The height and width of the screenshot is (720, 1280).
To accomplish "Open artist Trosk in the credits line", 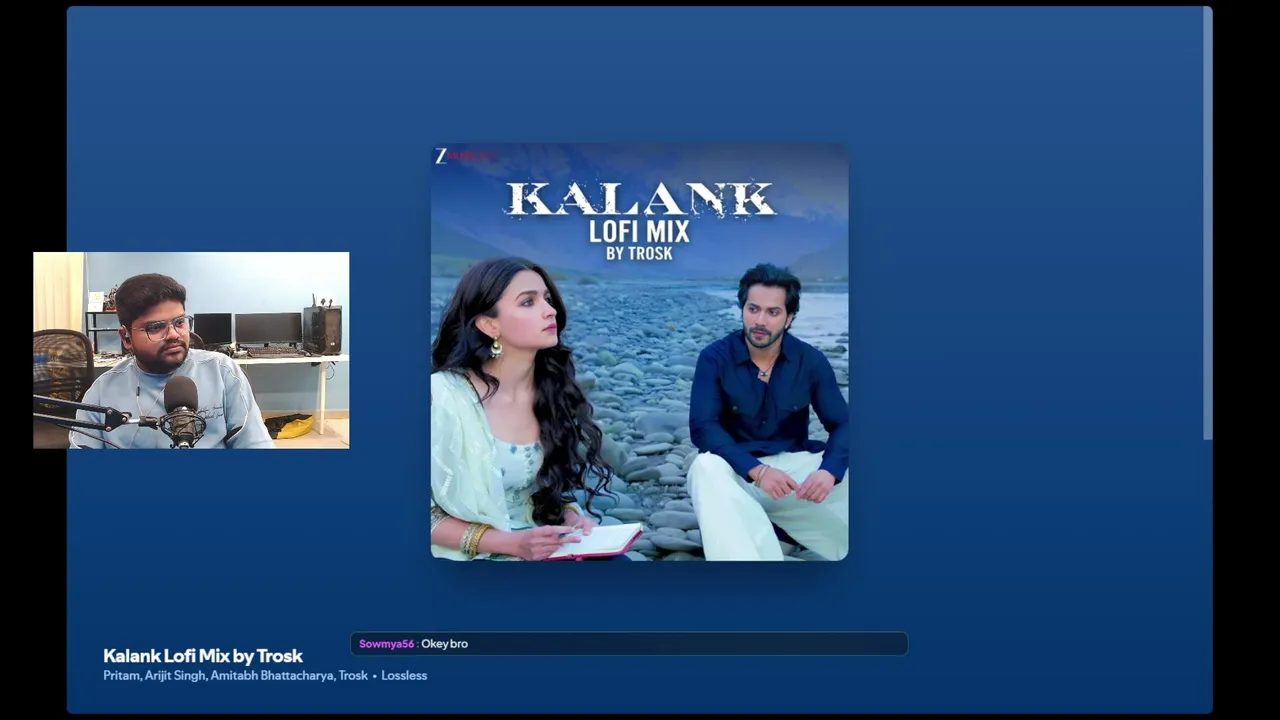I will point(353,676).
